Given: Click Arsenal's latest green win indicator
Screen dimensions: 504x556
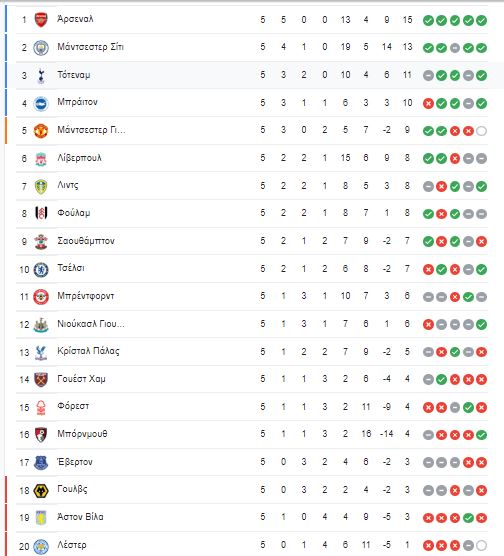Looking at the screenshot, I should tap(481, 20).
